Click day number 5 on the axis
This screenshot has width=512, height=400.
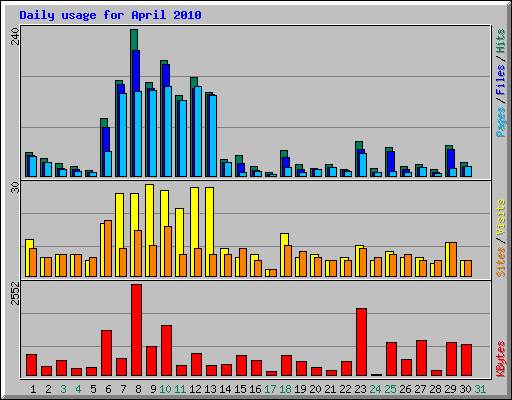click(x=93, y=389)
